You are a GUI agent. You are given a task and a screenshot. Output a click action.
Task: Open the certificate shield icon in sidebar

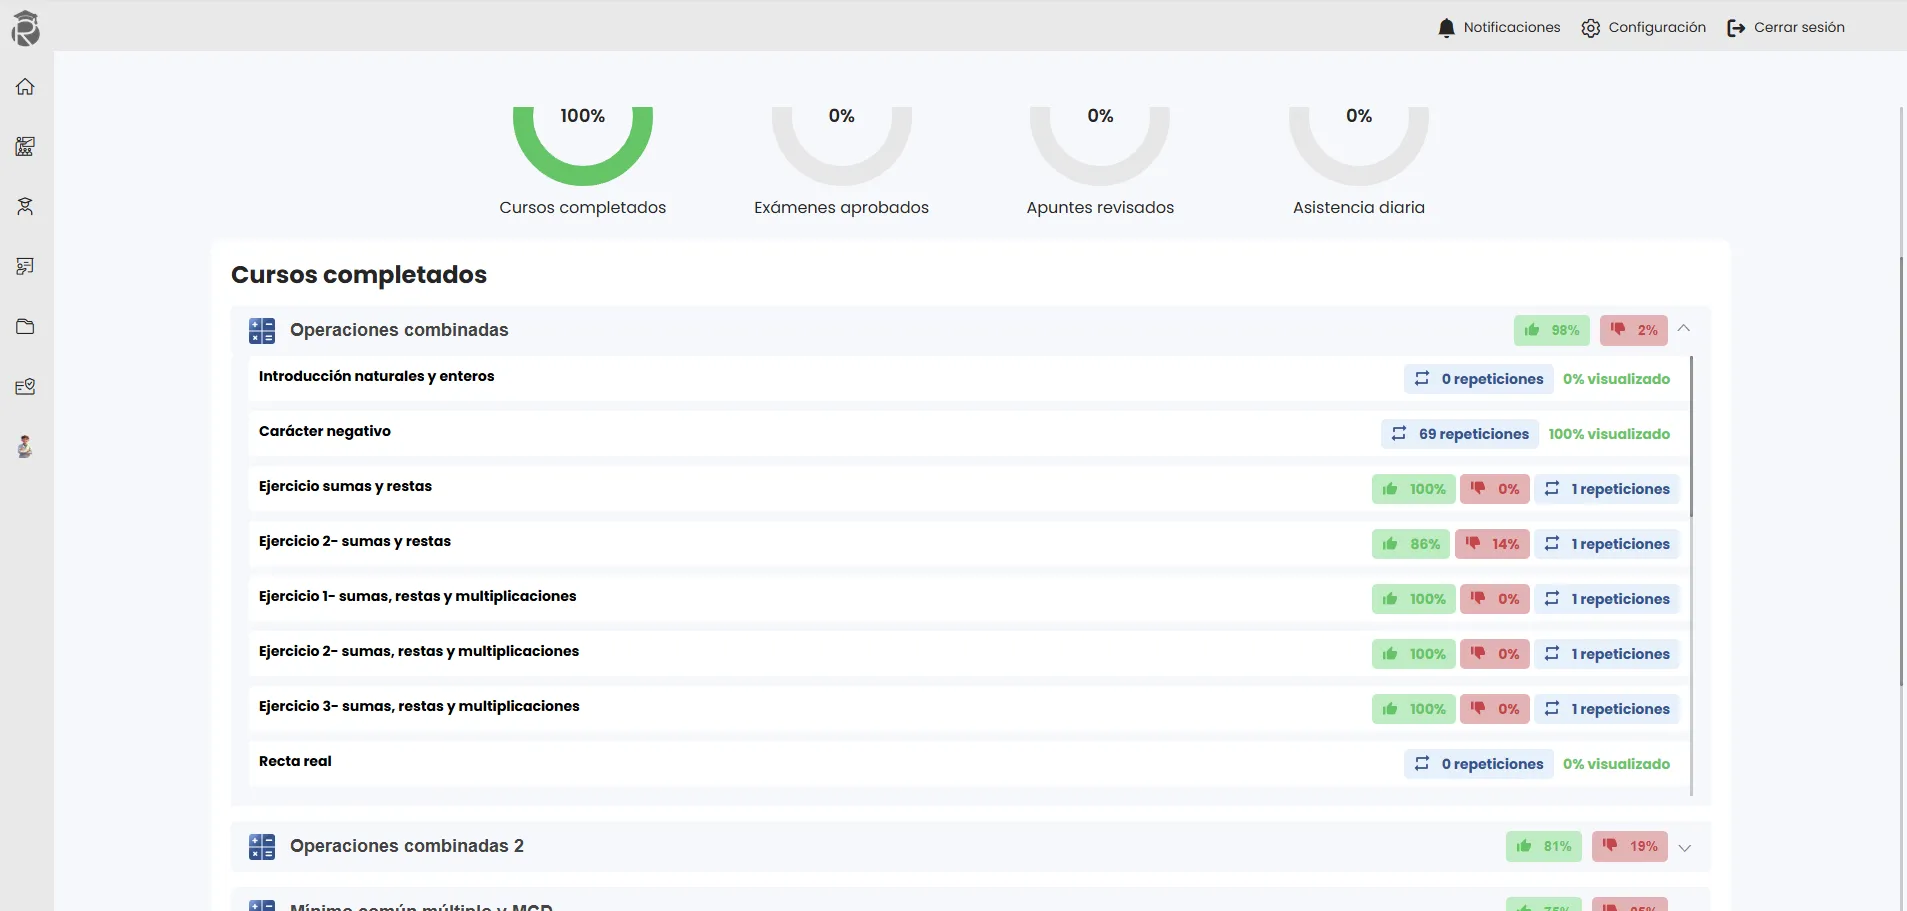tap(25, 387)
